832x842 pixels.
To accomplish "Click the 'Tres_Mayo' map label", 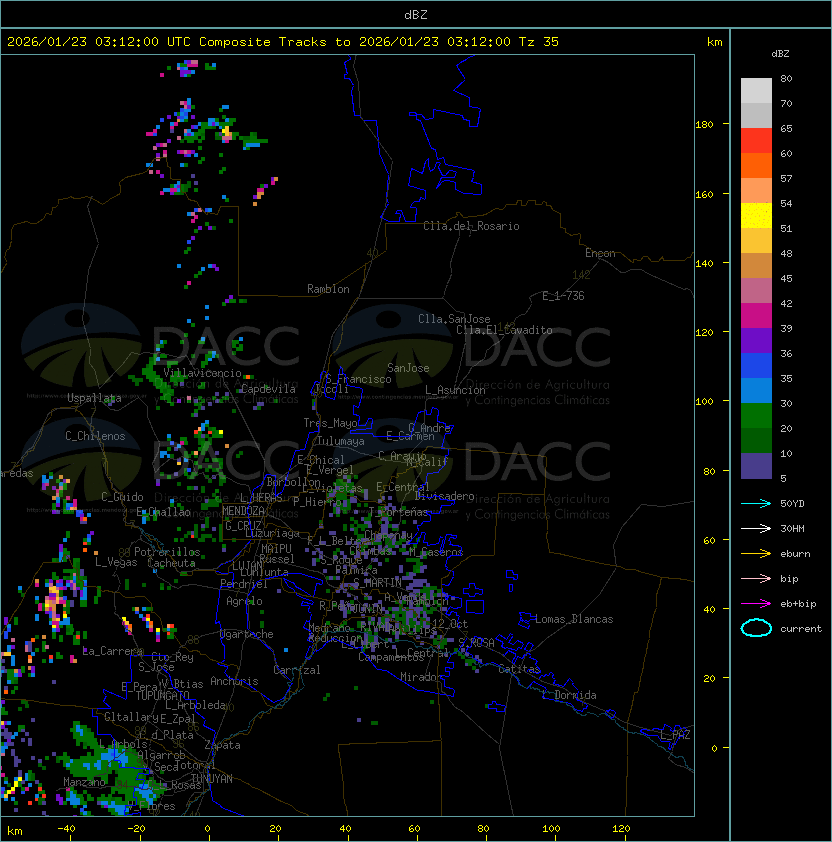I will [330, 423].
